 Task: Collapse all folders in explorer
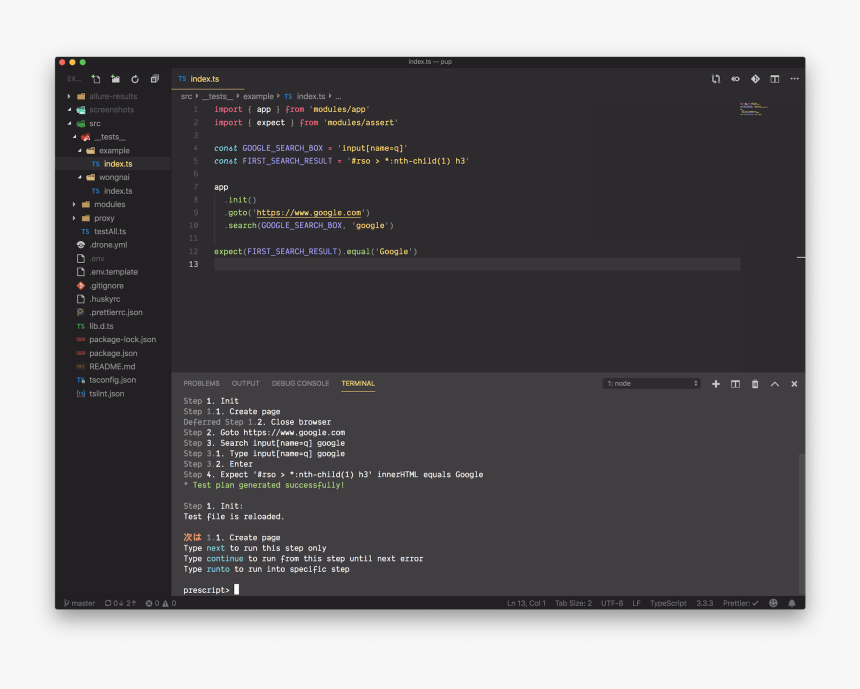pyautogui.click(x=155, y=79)
